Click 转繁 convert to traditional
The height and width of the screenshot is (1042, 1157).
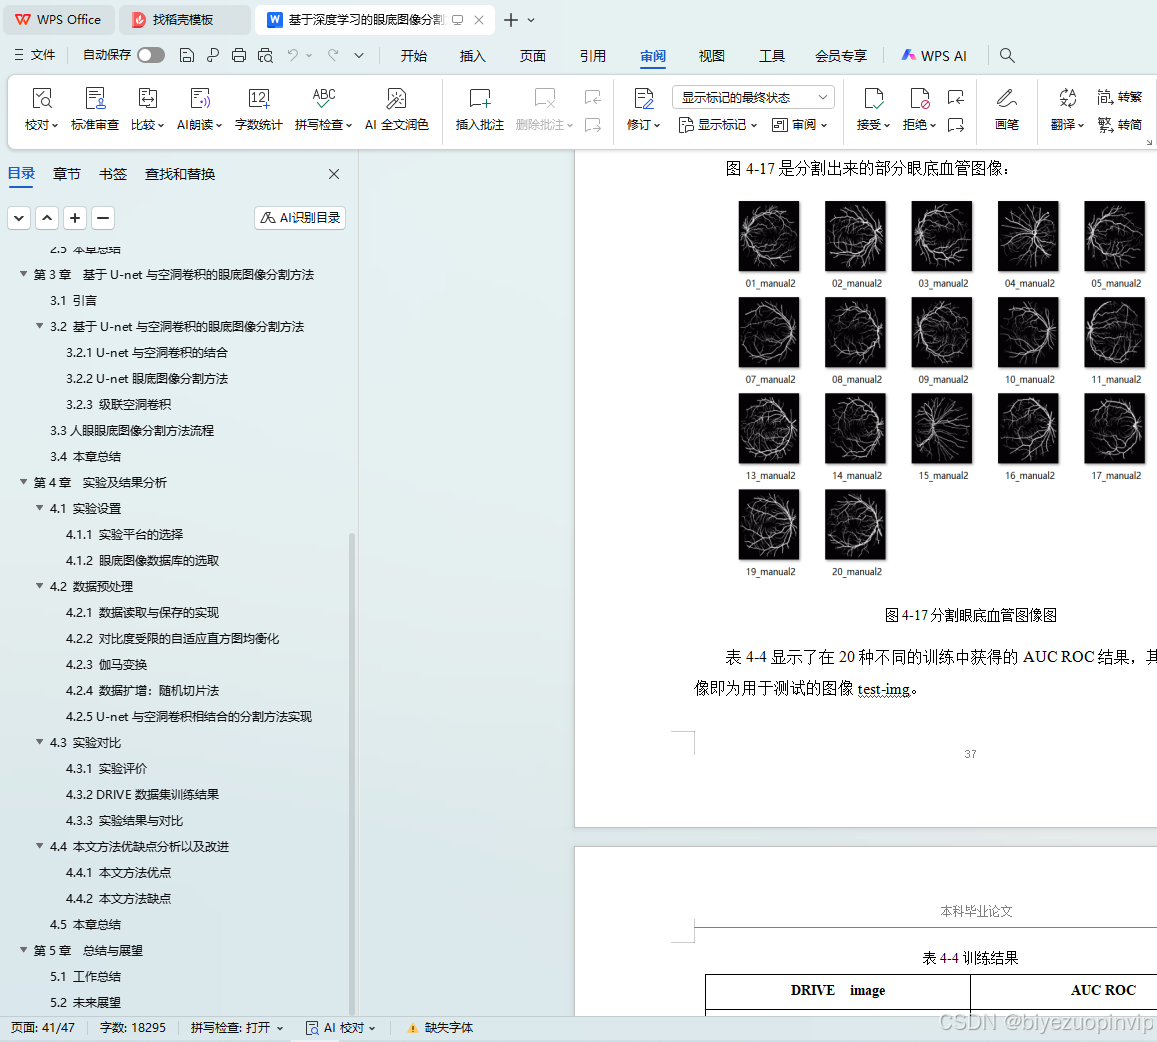point(1119,97)
